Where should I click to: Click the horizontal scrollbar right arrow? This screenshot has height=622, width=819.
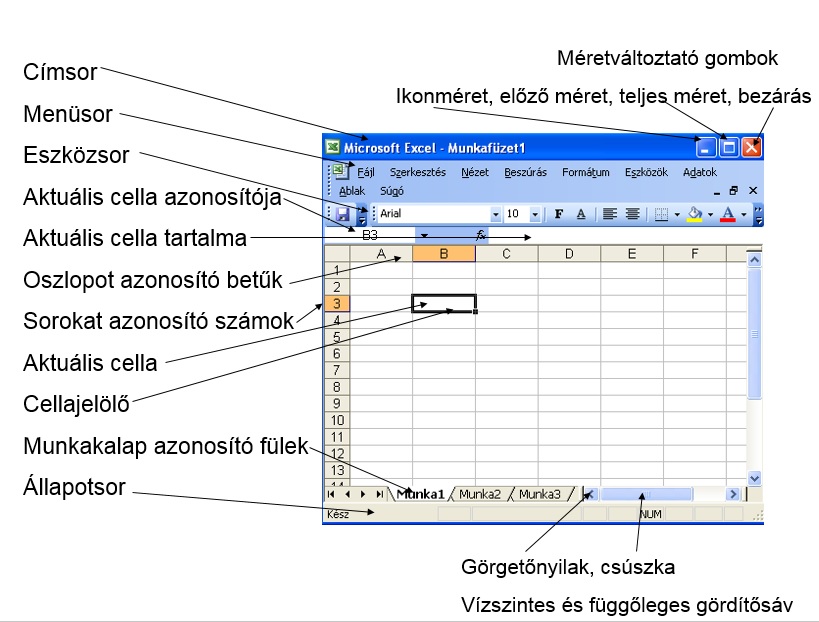(x=733, y=494)
